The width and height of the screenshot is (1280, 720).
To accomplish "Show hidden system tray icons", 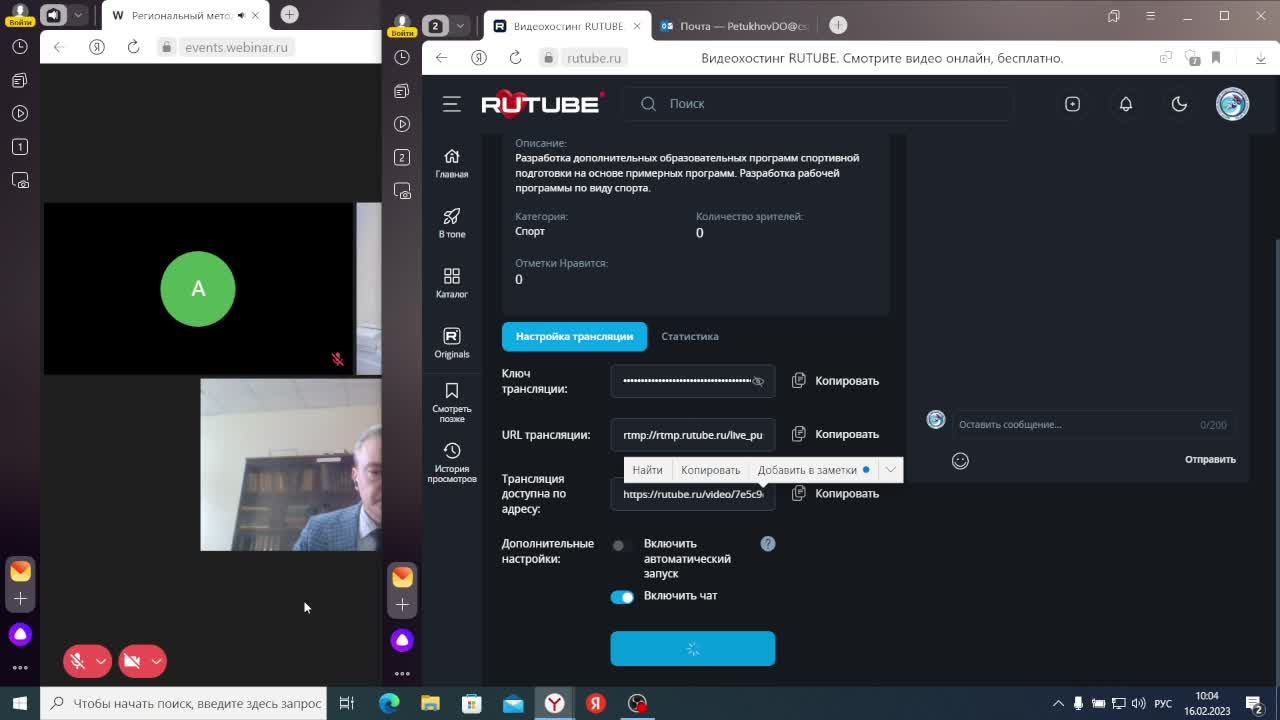I will point(1058,703).
